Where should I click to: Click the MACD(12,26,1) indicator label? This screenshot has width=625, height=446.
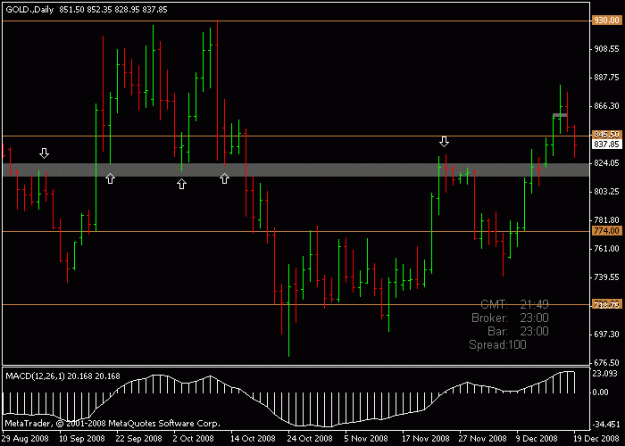[x=35, y=376]
